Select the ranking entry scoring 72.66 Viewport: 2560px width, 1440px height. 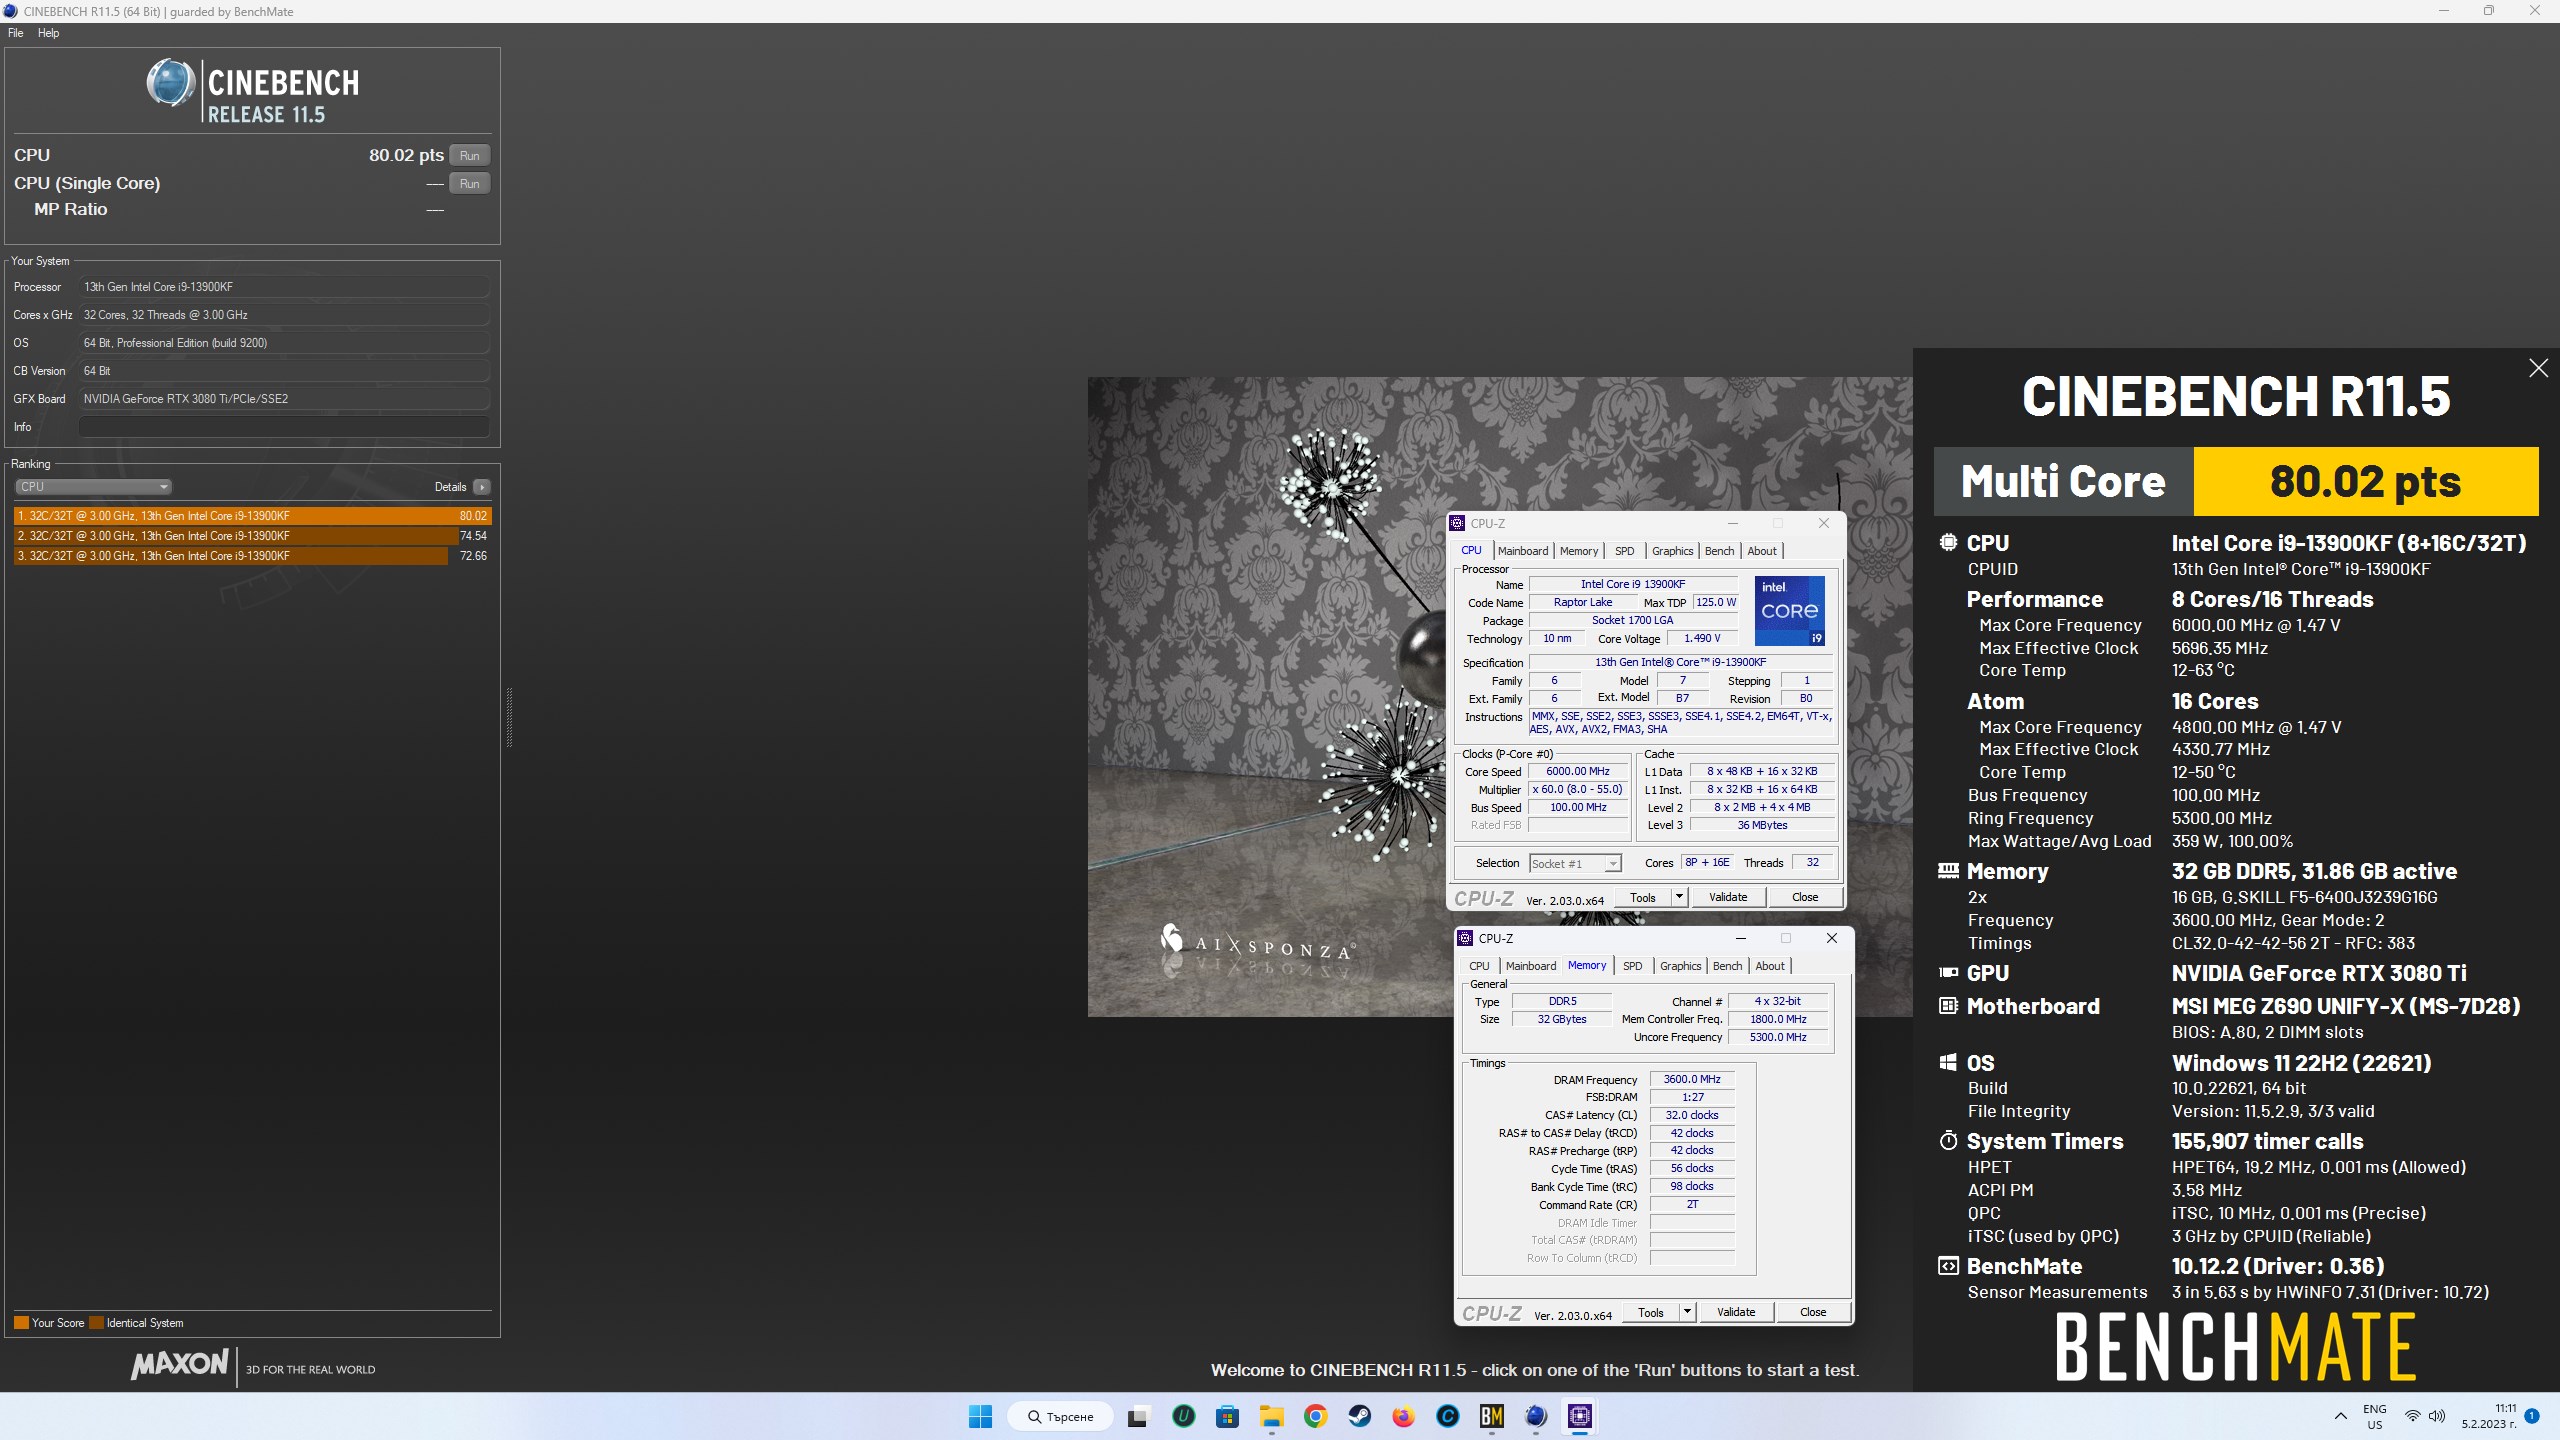[x=252, y=556]
